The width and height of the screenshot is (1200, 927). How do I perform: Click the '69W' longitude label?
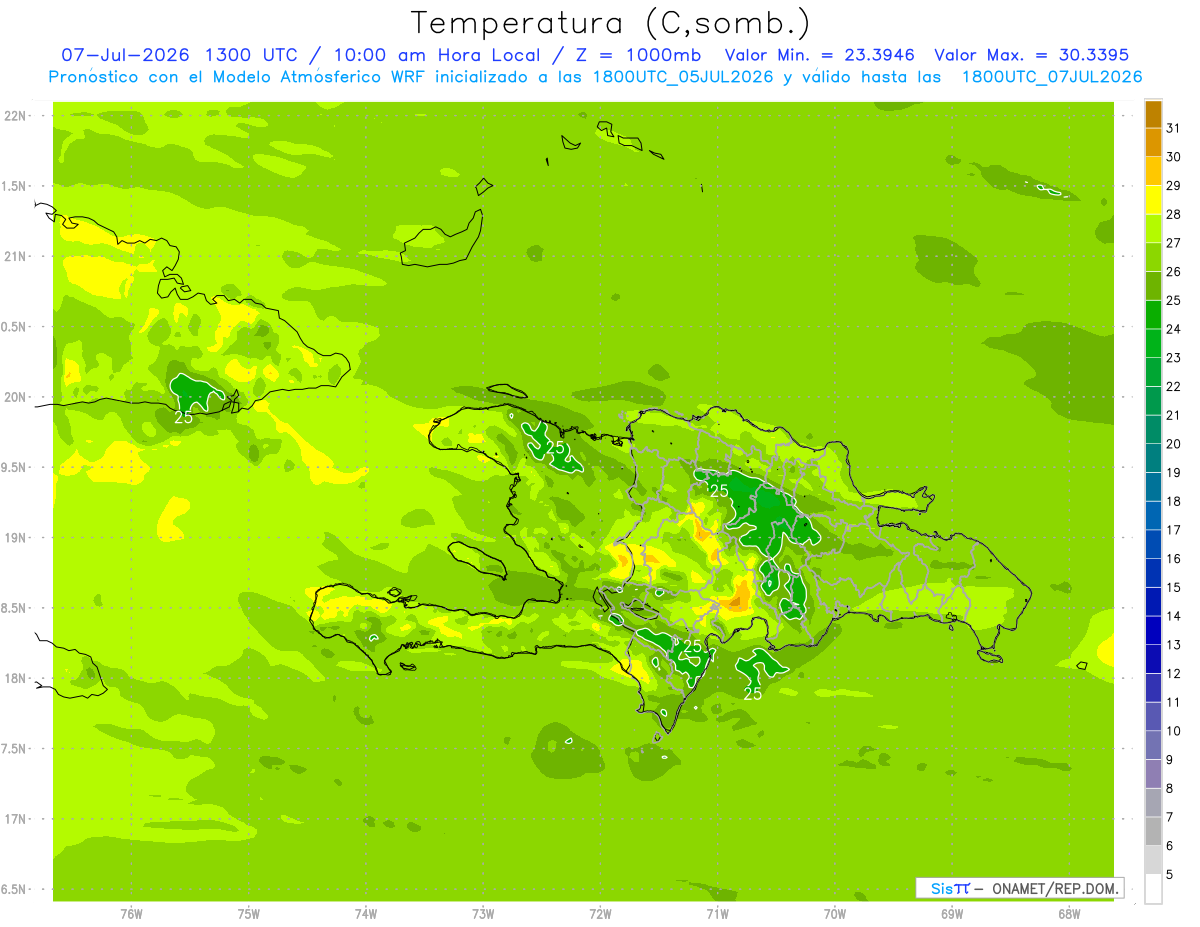[x=951, y=913]
